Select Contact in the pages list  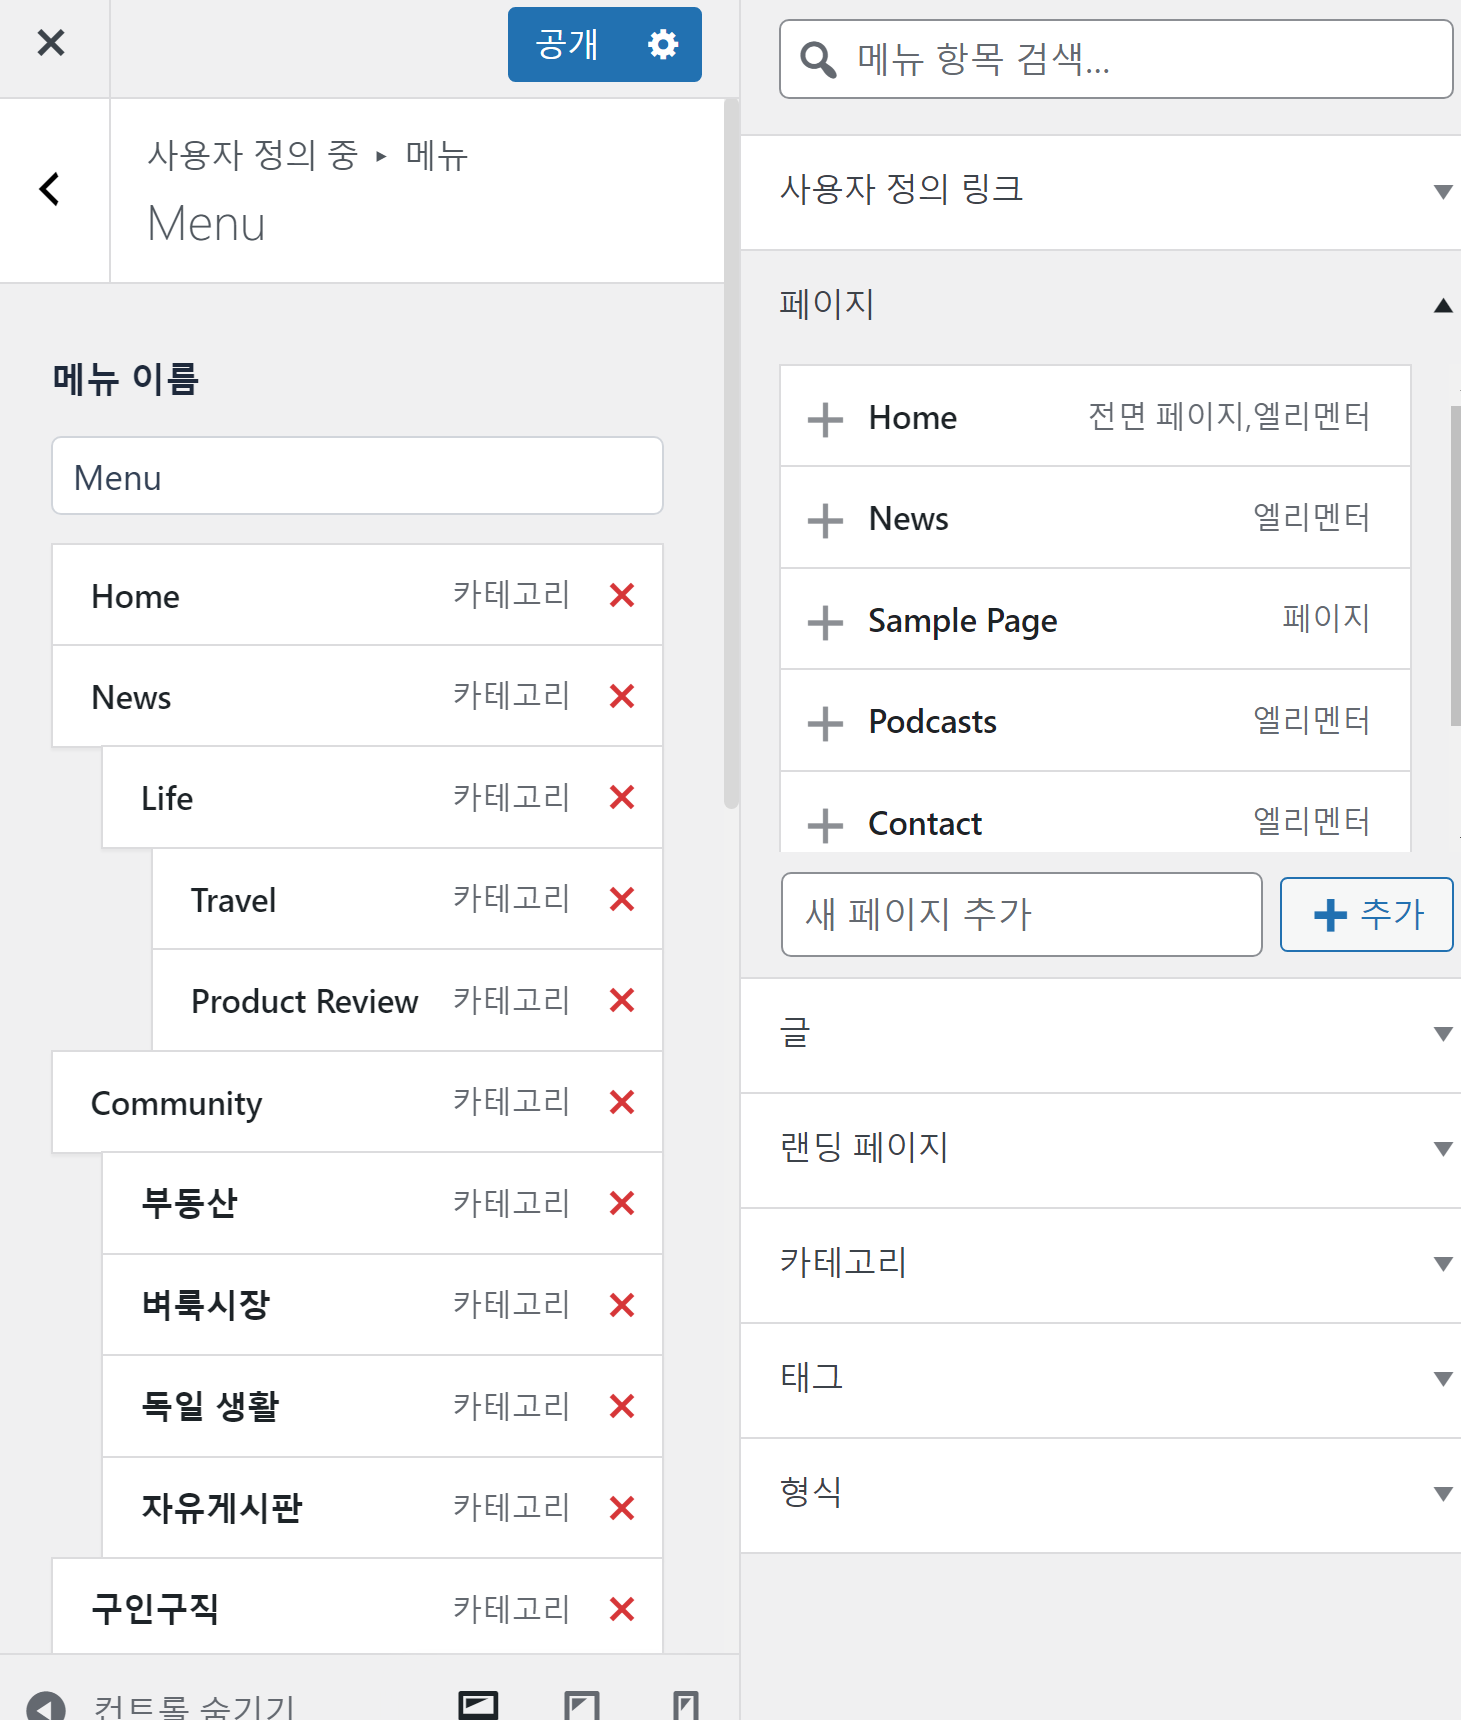coord(1095,812)
